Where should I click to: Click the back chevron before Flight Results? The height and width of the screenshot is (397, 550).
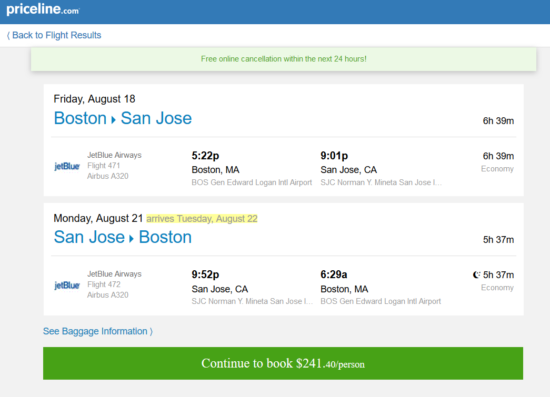point(8,35)
